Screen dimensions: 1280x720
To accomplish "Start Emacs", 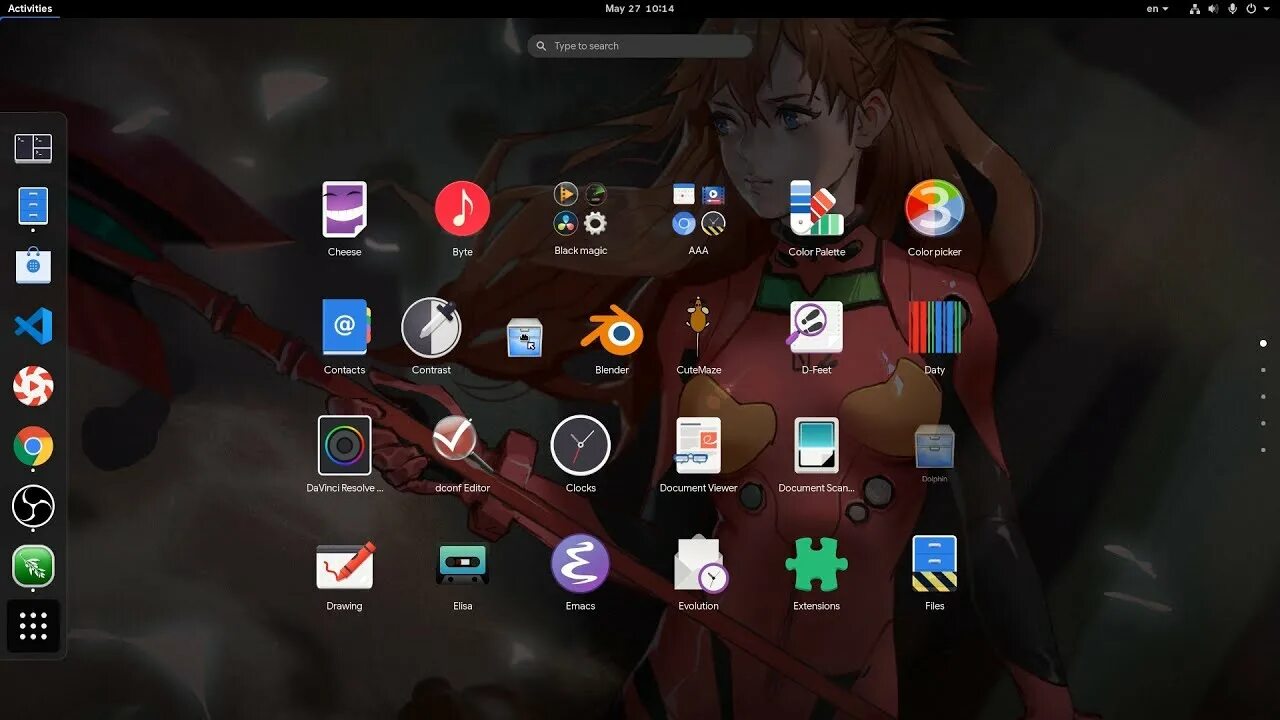I will pyautogui.click(x=580, y=563).
